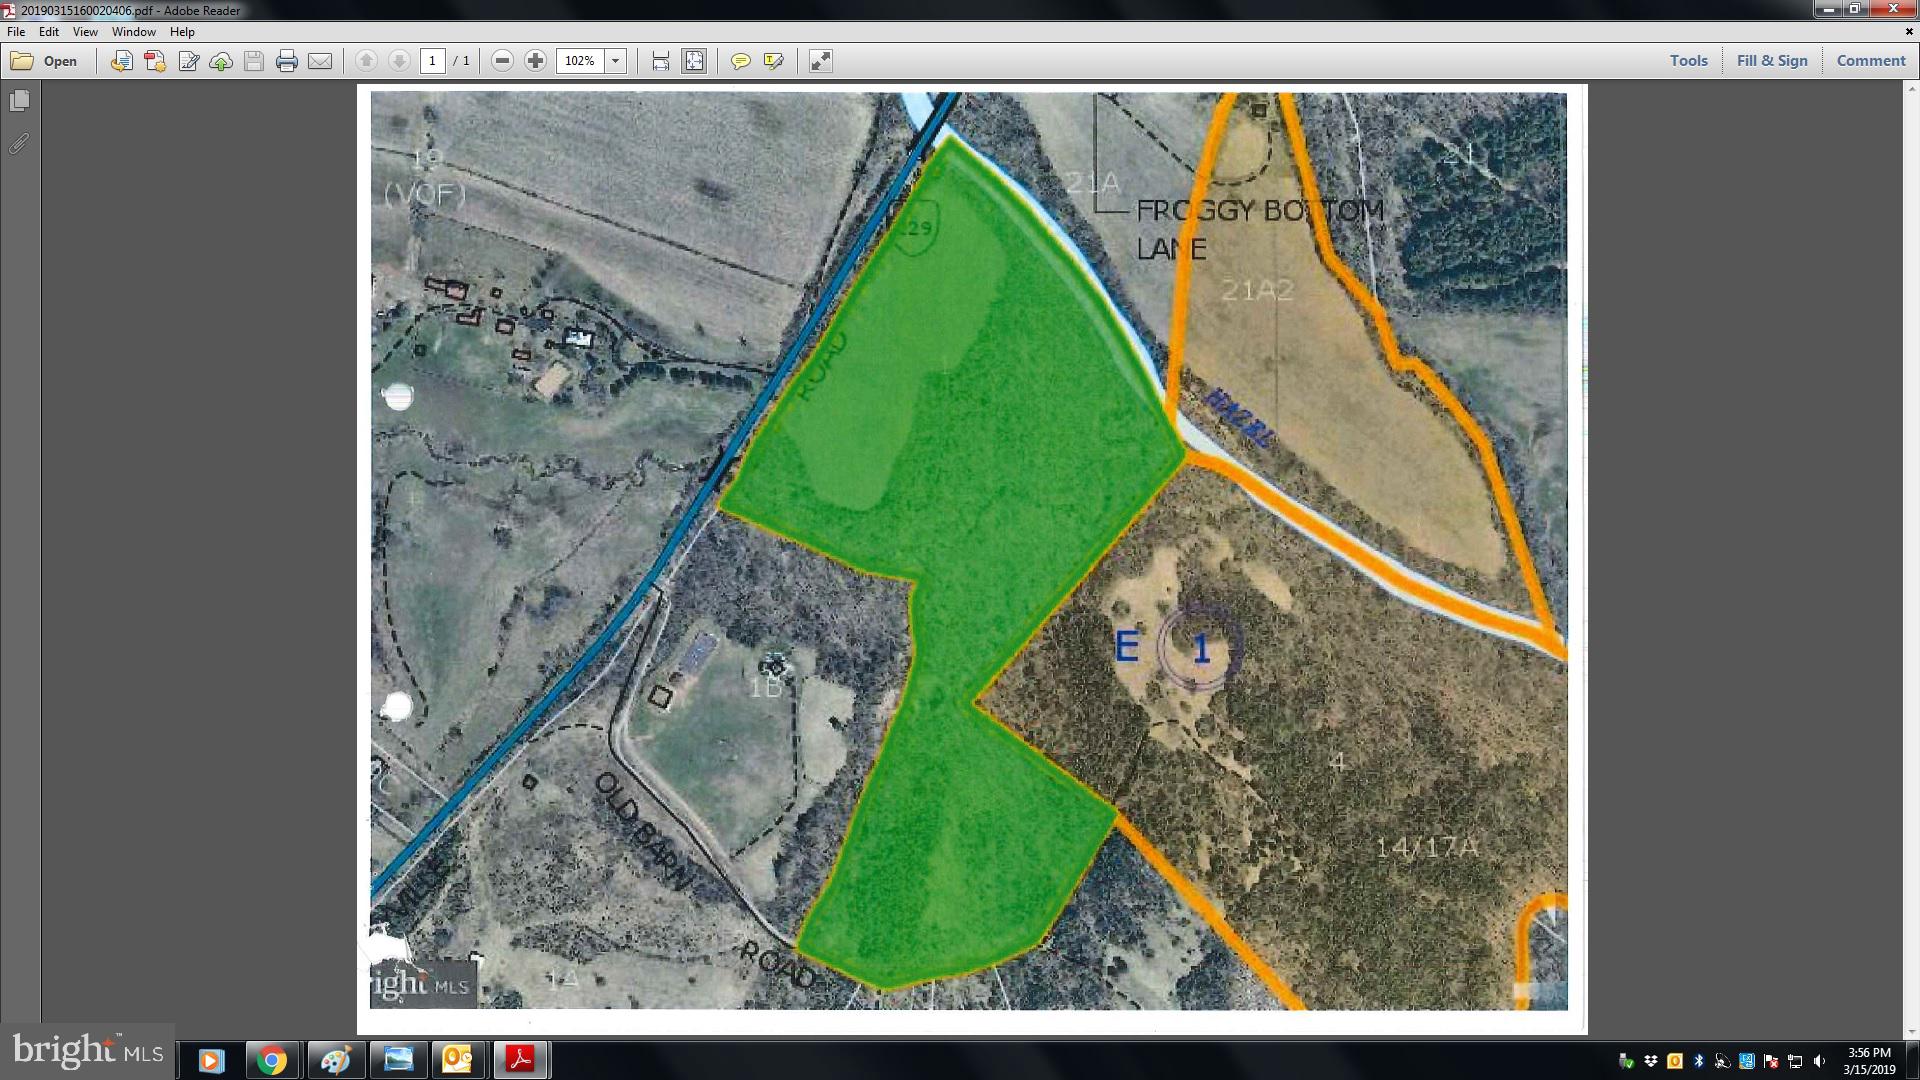
Task: Launch Chrome from the taskbar
Action: (271, 1060)
